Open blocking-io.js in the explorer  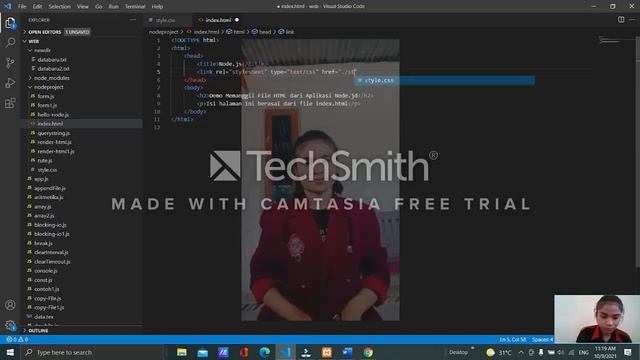(x=50, y=225)
